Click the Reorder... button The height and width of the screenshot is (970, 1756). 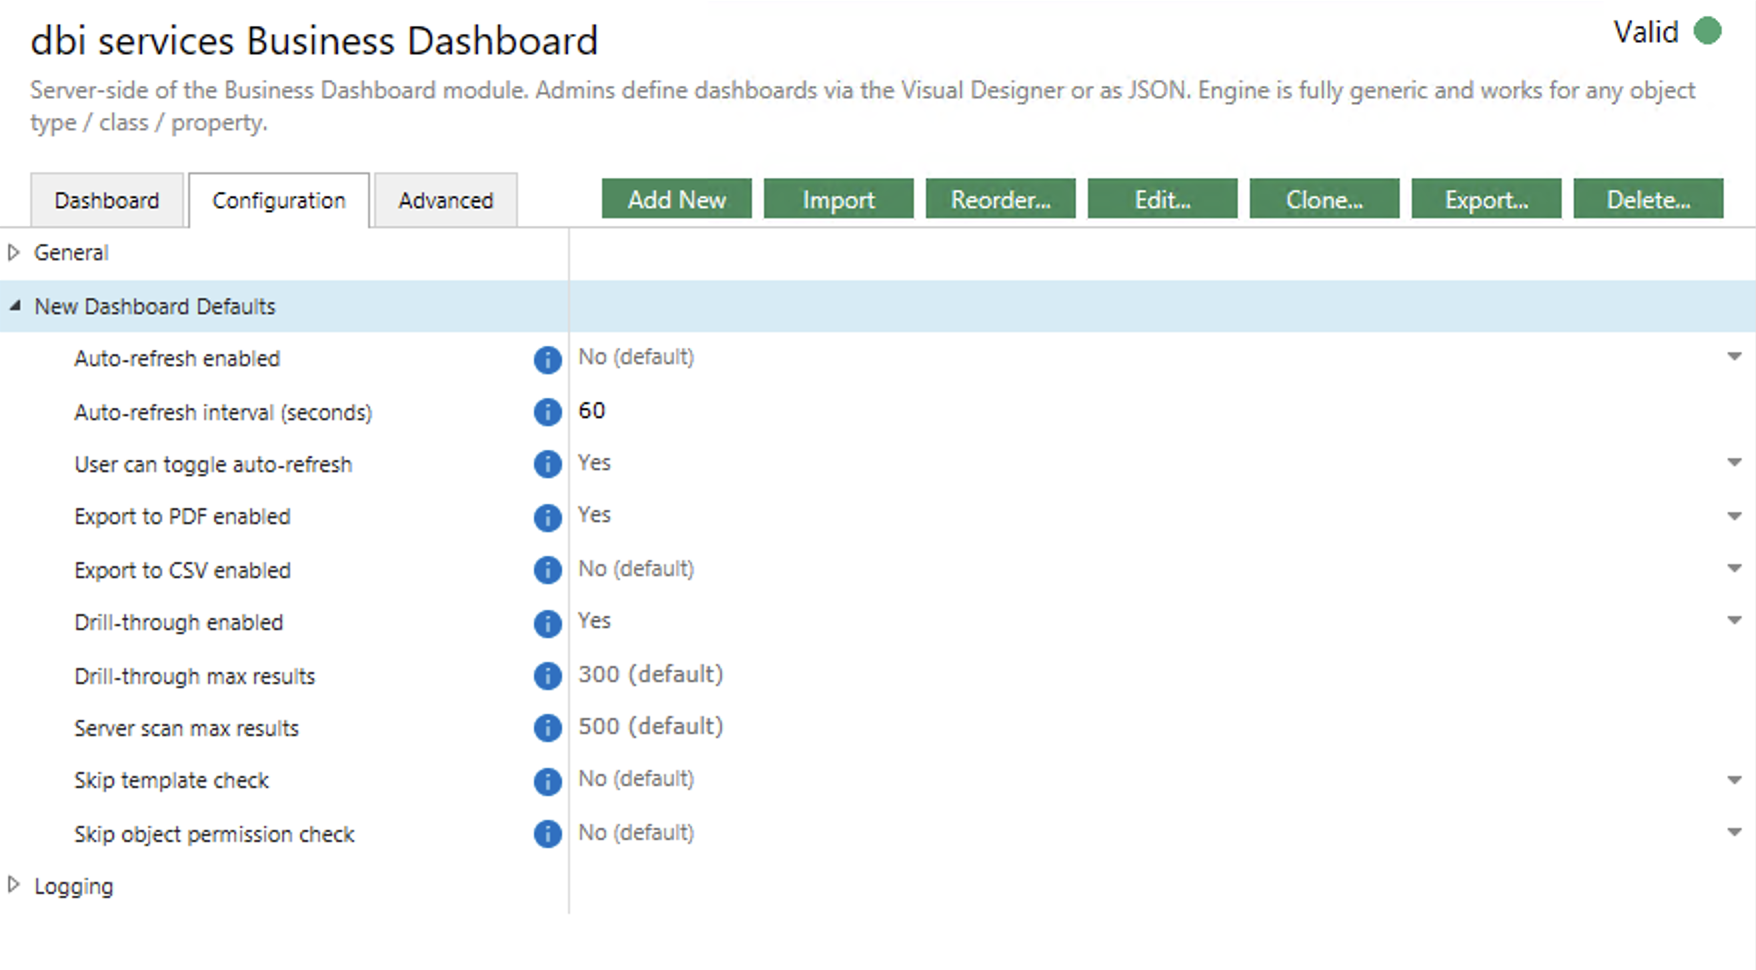(x=1001, y=199)
